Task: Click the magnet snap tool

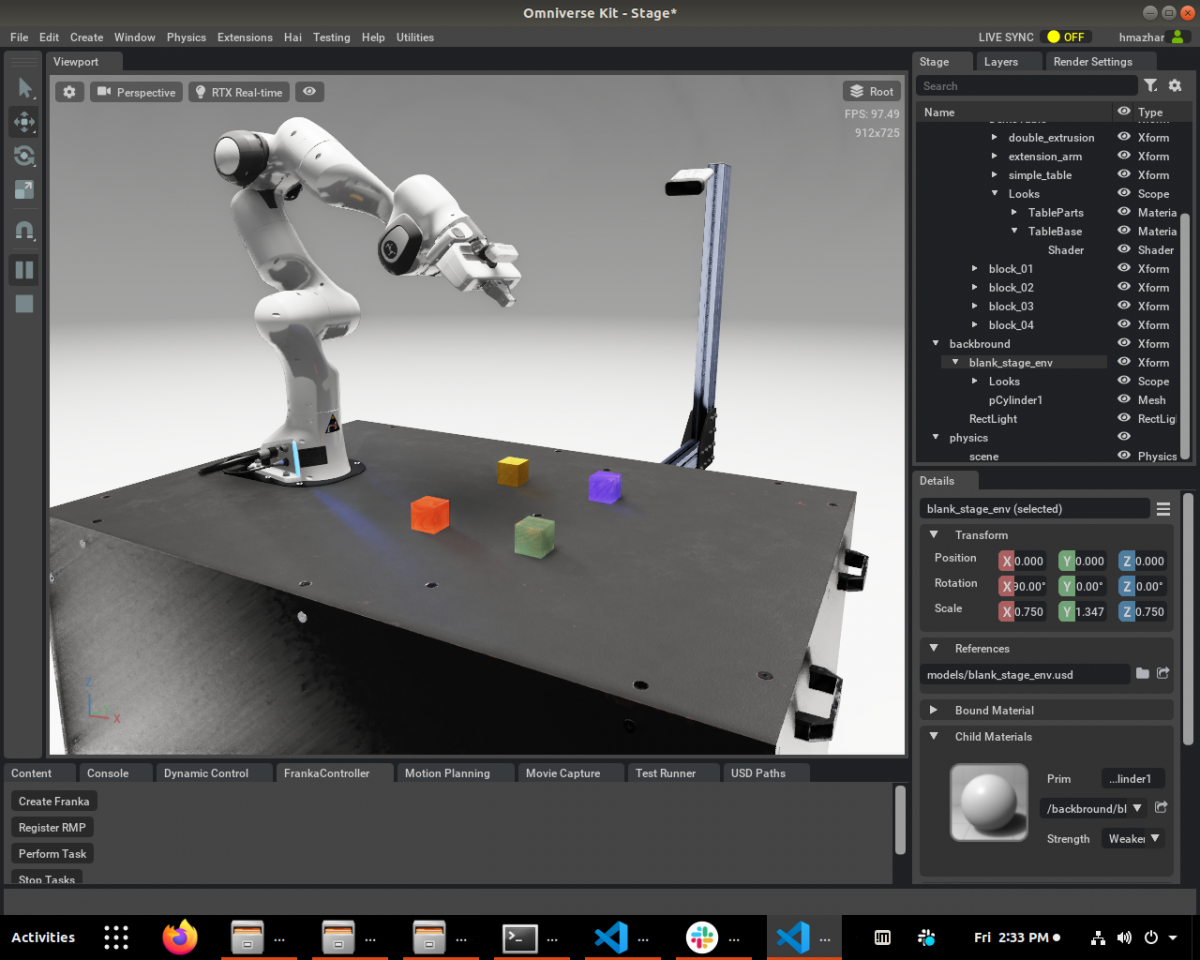Action: pyautogui.click(x=24, y=230)
